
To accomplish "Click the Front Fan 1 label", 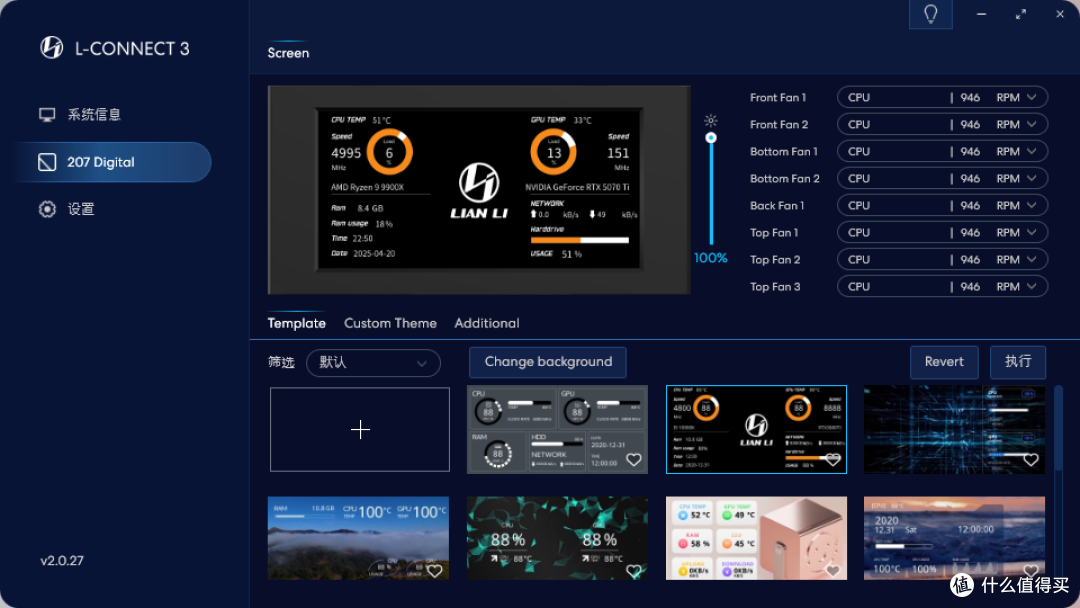I will coord(778,97).
